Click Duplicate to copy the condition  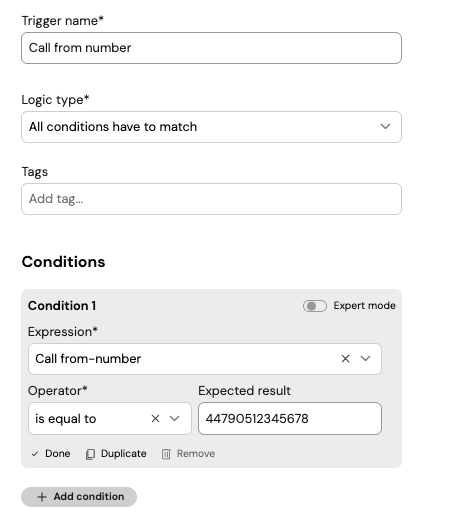116,454
